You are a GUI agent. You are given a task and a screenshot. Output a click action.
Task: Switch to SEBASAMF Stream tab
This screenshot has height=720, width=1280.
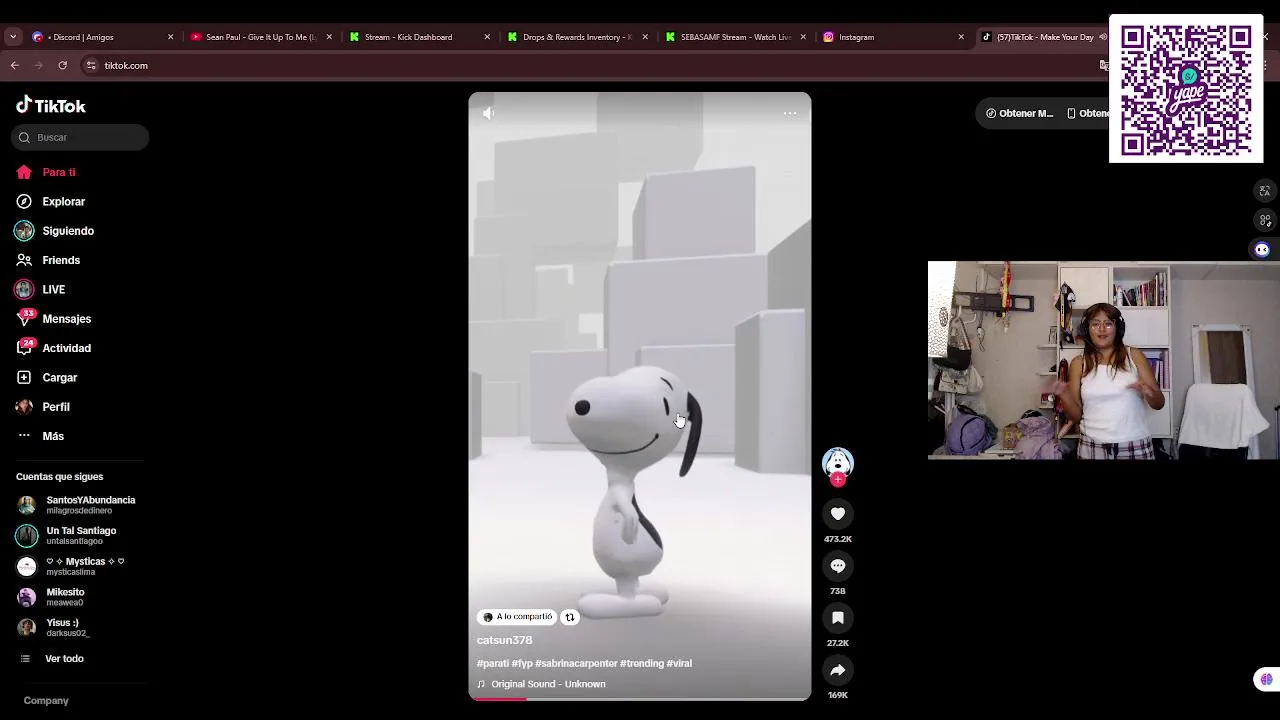(735, 37)
